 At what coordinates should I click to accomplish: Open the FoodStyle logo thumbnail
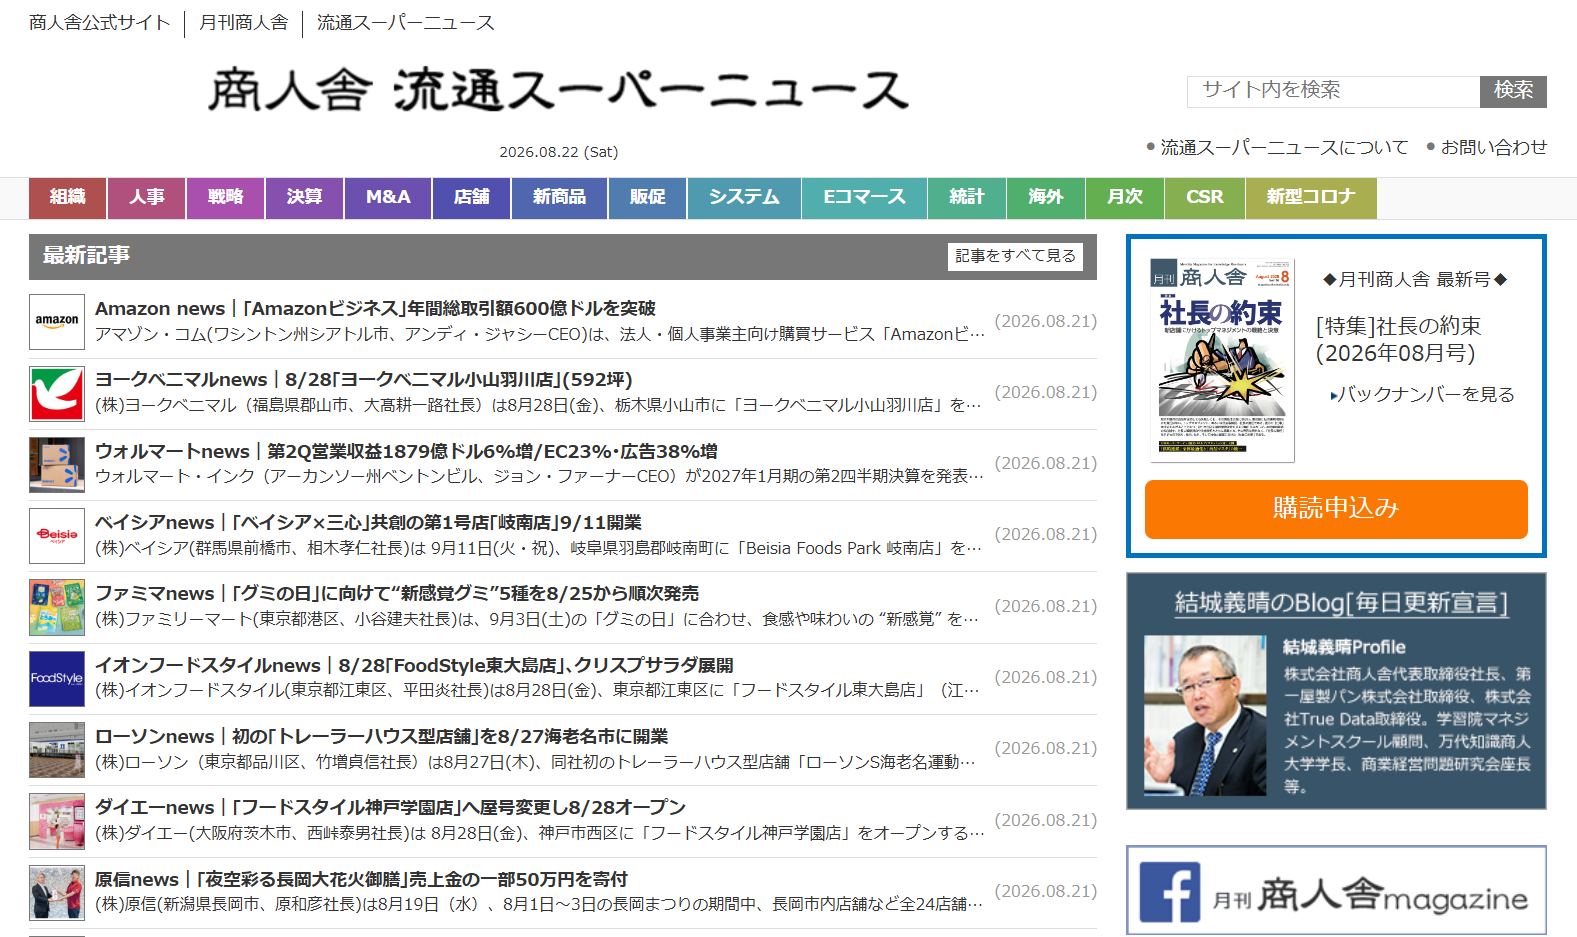pos(57,678)
